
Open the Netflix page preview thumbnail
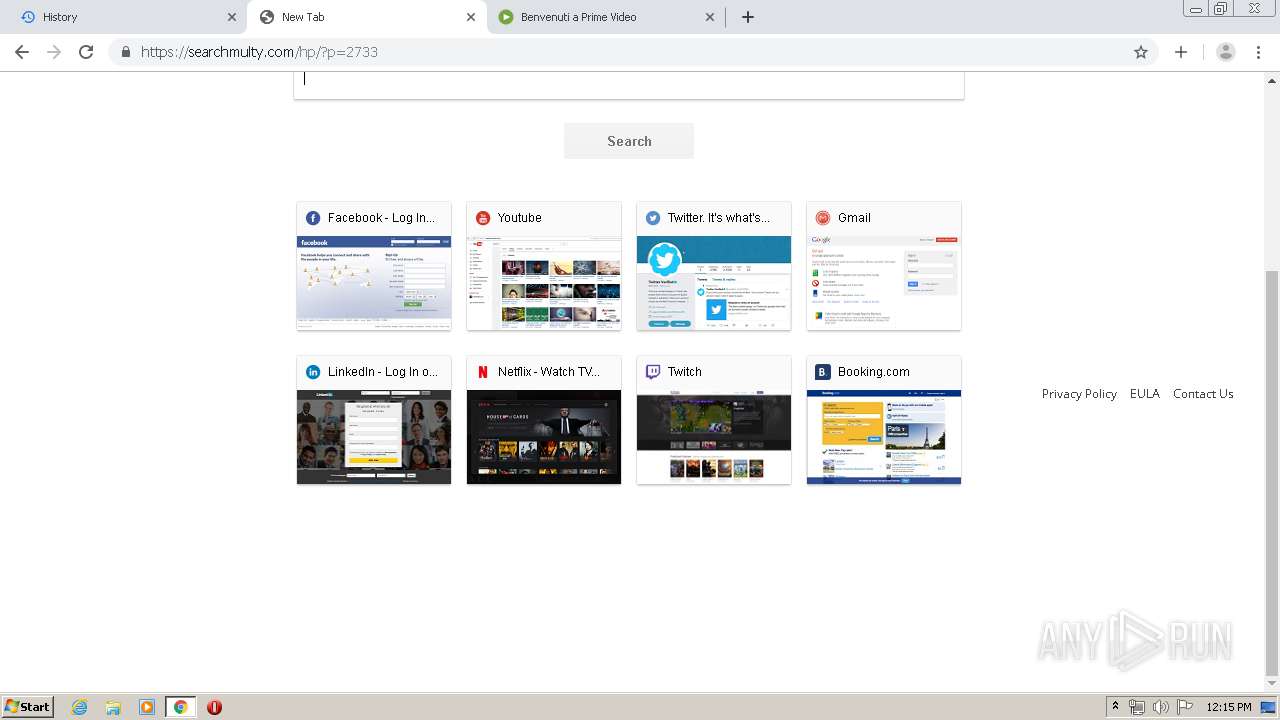point(544,437)
